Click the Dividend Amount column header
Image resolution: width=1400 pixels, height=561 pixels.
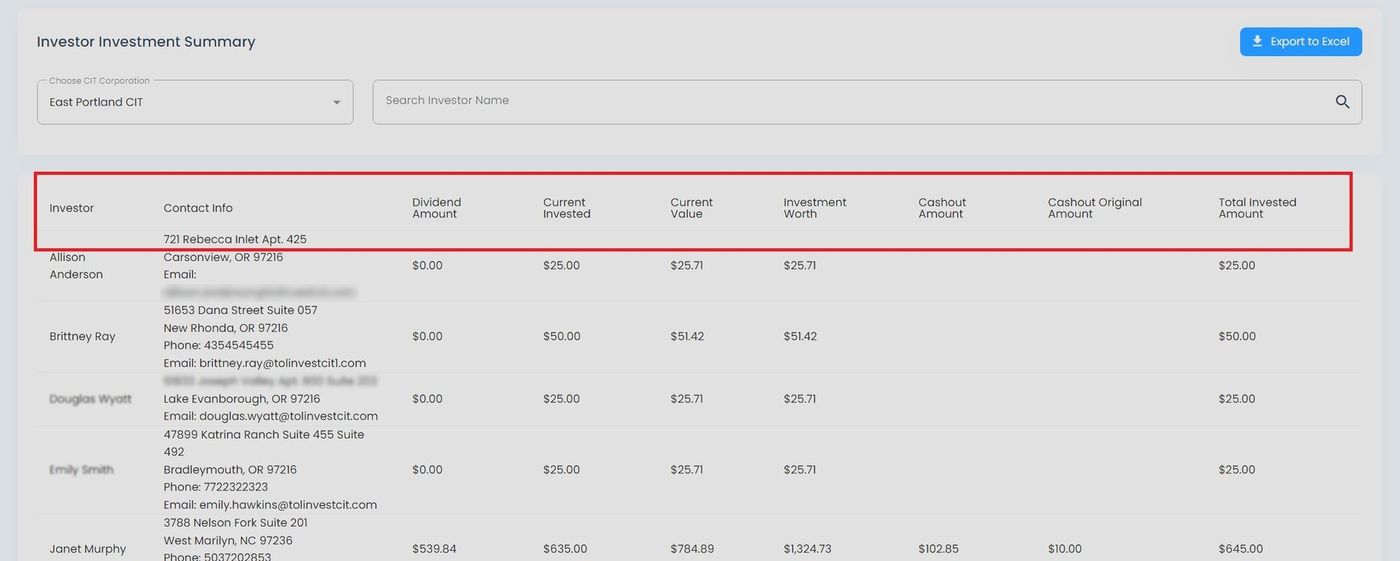pos(436,208)
